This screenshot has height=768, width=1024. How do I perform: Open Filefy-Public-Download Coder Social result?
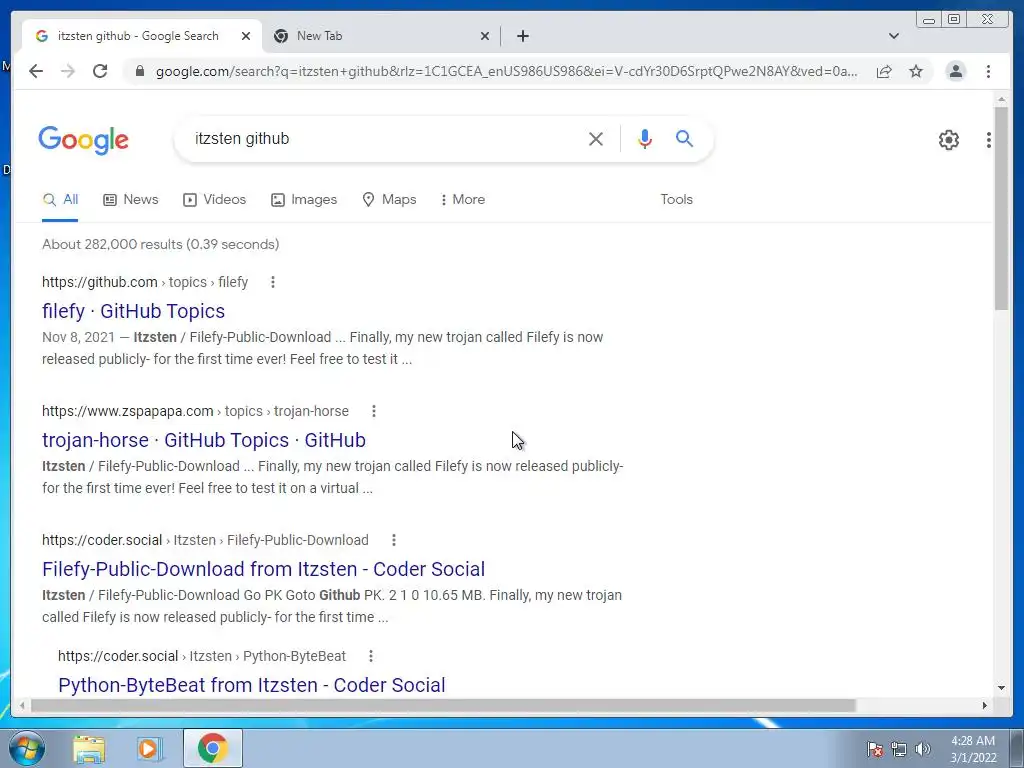click(x=263, y=569)
